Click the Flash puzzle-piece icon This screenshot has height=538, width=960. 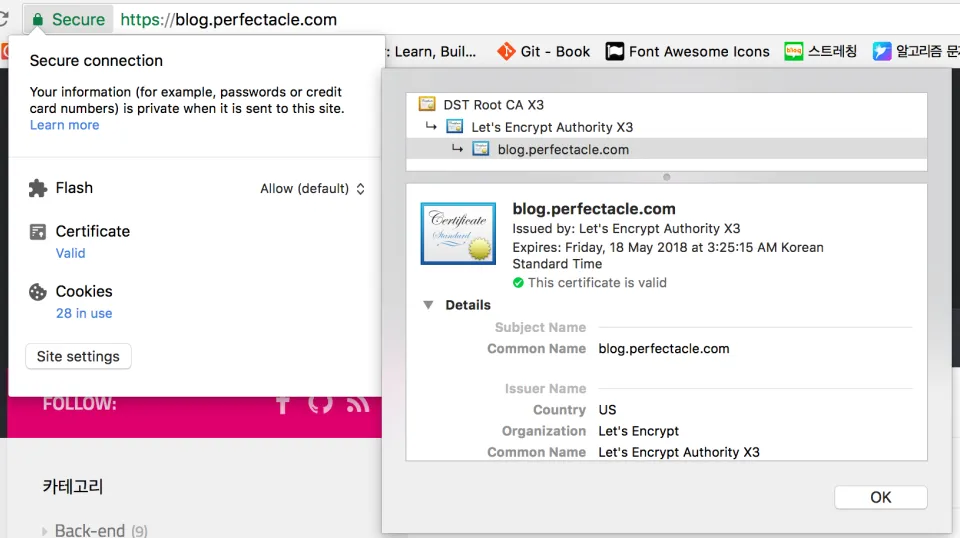click(x=38, y=188)
